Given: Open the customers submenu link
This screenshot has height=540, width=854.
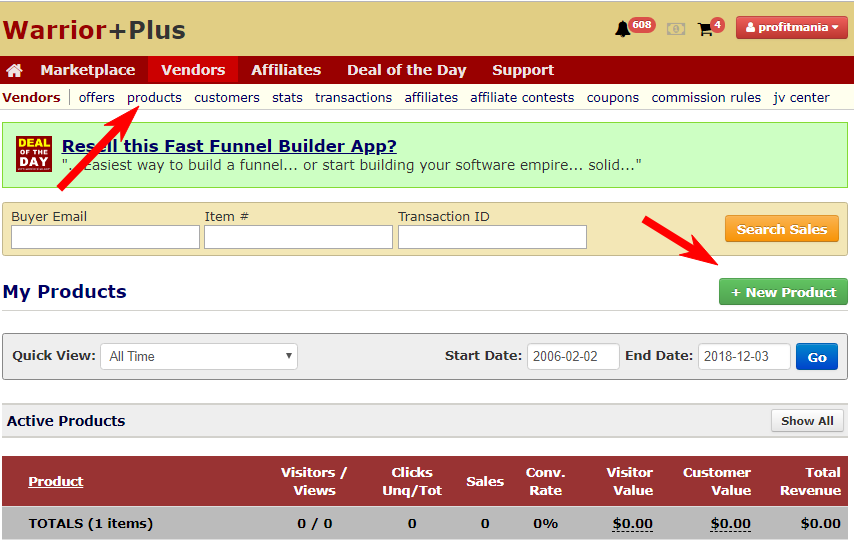Looking at the screenshot, I should point(227,98).
